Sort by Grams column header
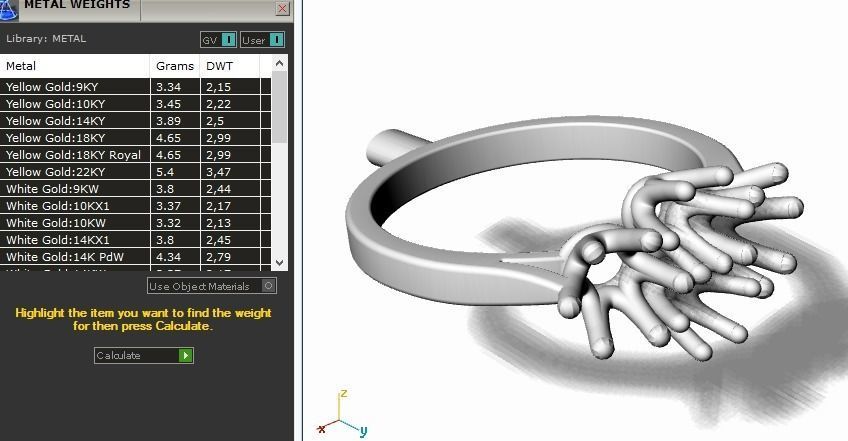Viewport: 848px width, 441px height. tap(175, 66)
